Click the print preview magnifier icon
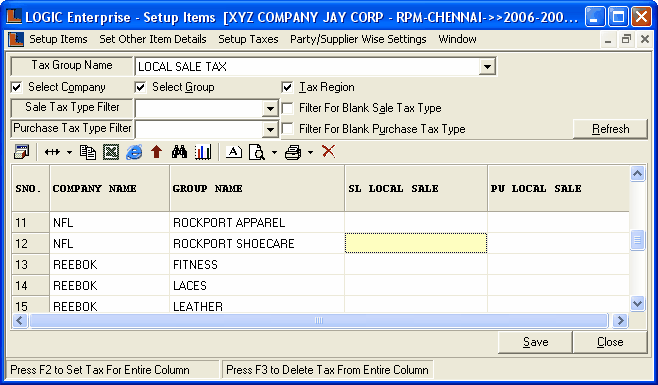The width and height of the screenshot is (658, 385). tap(257, 152)
